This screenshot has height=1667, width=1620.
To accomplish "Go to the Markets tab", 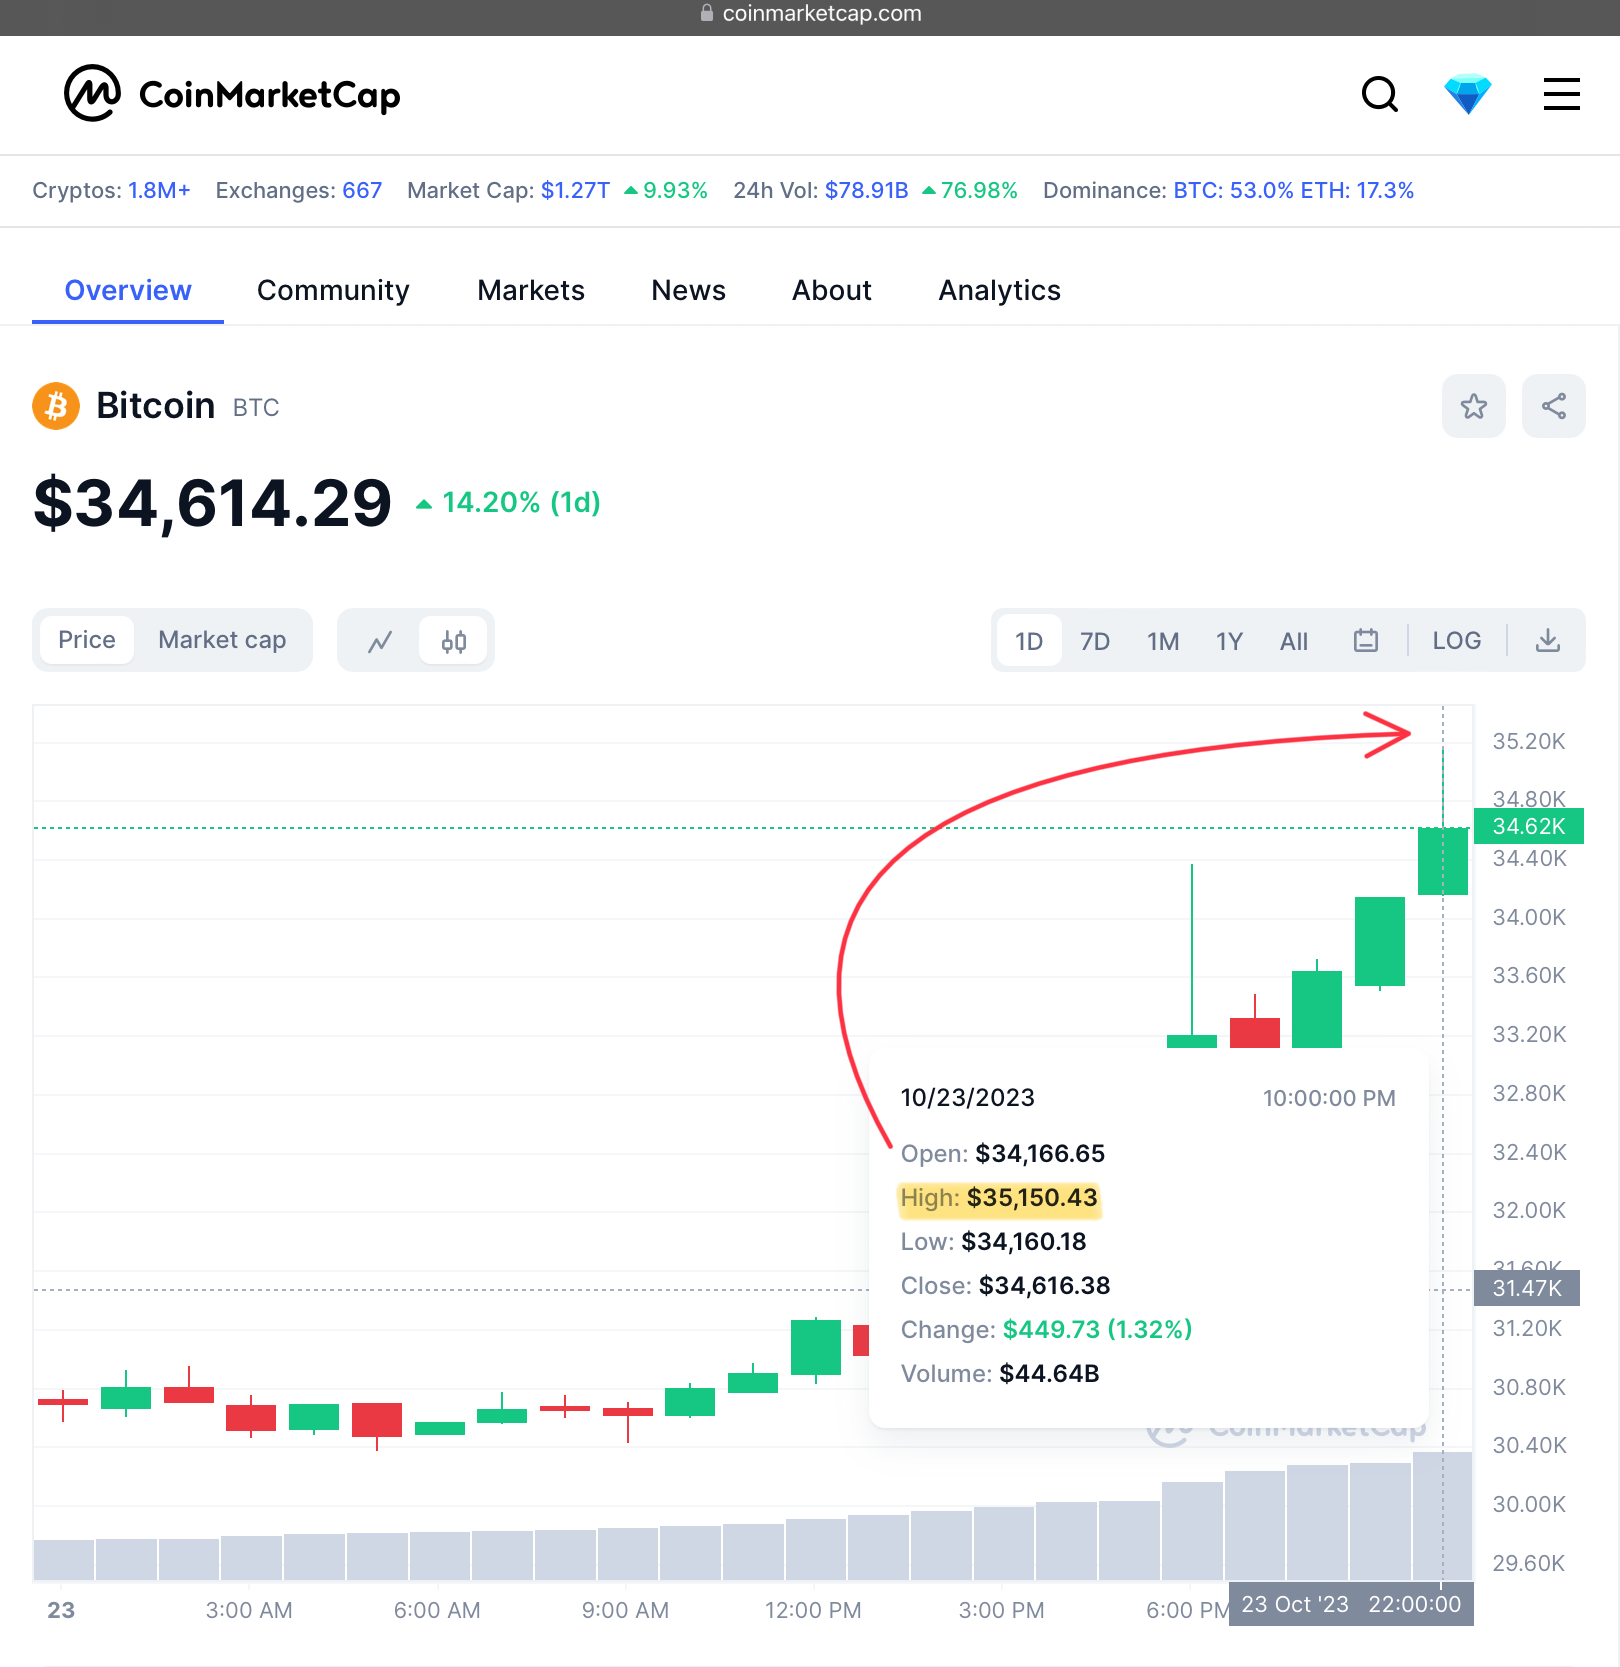I will (531, 290).
